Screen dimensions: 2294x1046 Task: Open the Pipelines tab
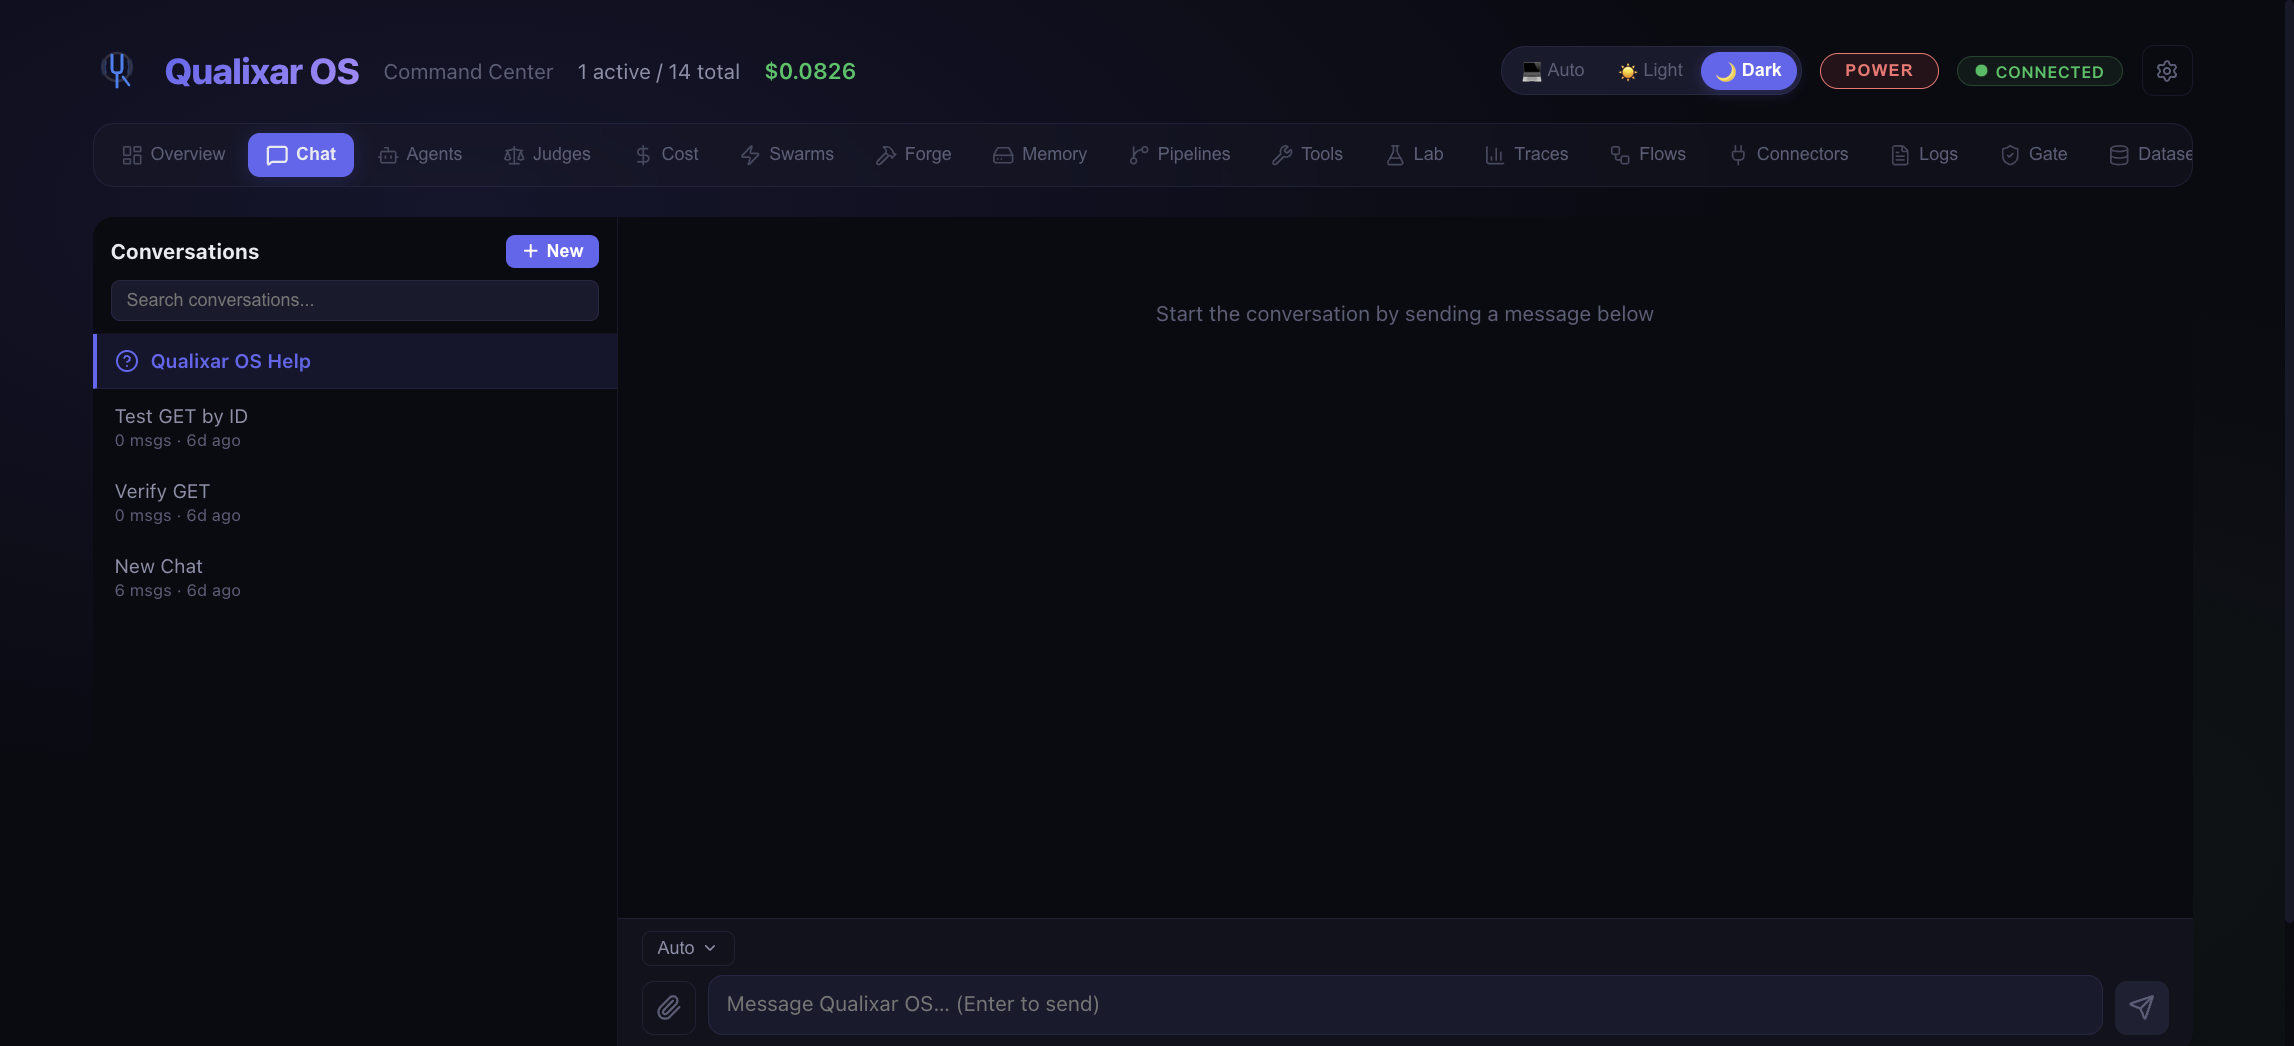click(1180, 155)
